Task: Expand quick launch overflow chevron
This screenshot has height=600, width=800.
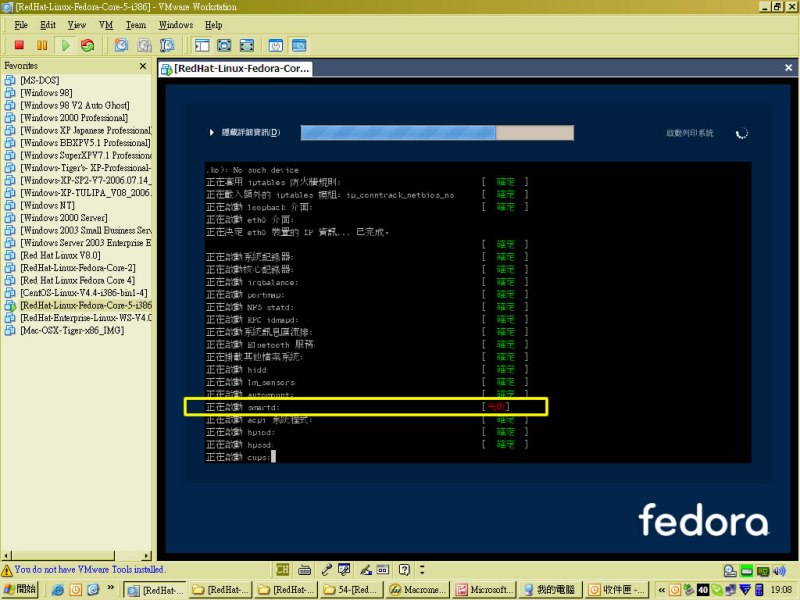Action: tap(110, 588)
